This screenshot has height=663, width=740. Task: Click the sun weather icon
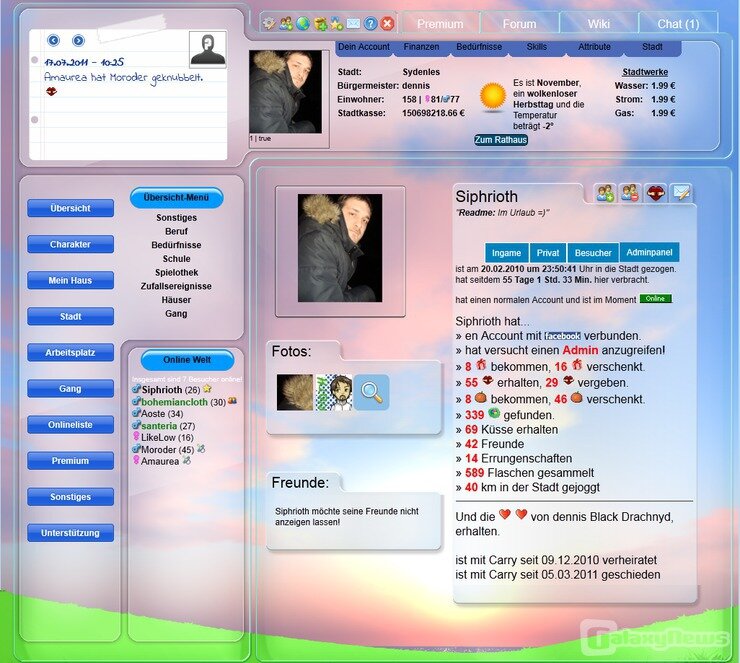pyautogui.click(x=493, y=96)
